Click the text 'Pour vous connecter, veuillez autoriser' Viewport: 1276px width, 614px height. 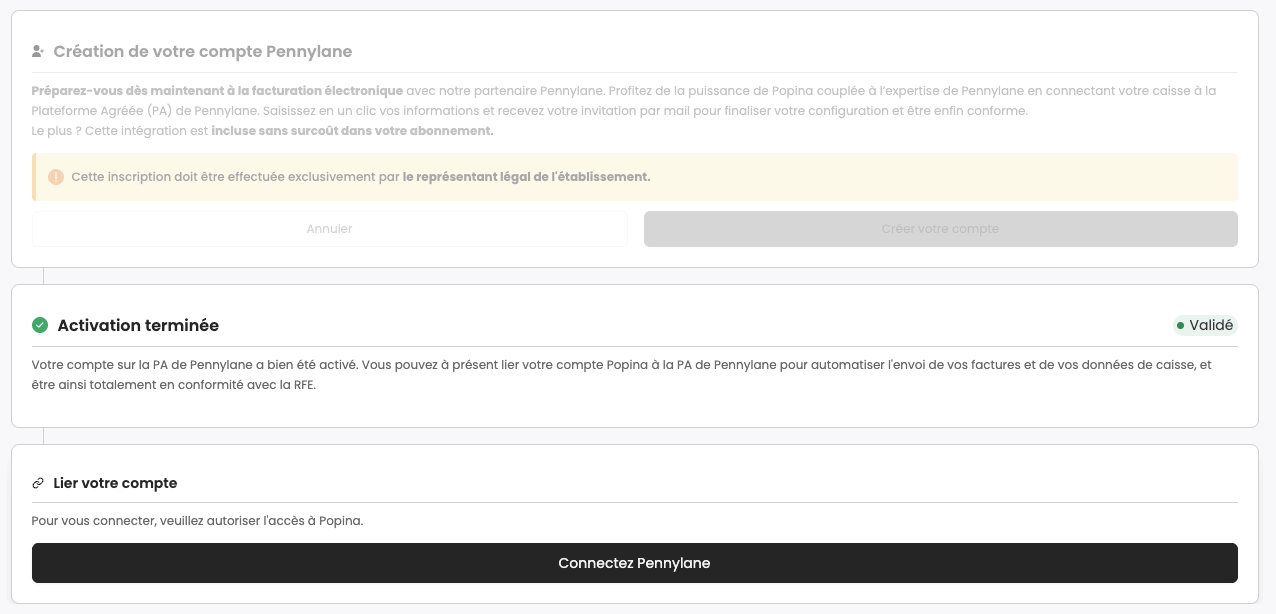point(197,521)
